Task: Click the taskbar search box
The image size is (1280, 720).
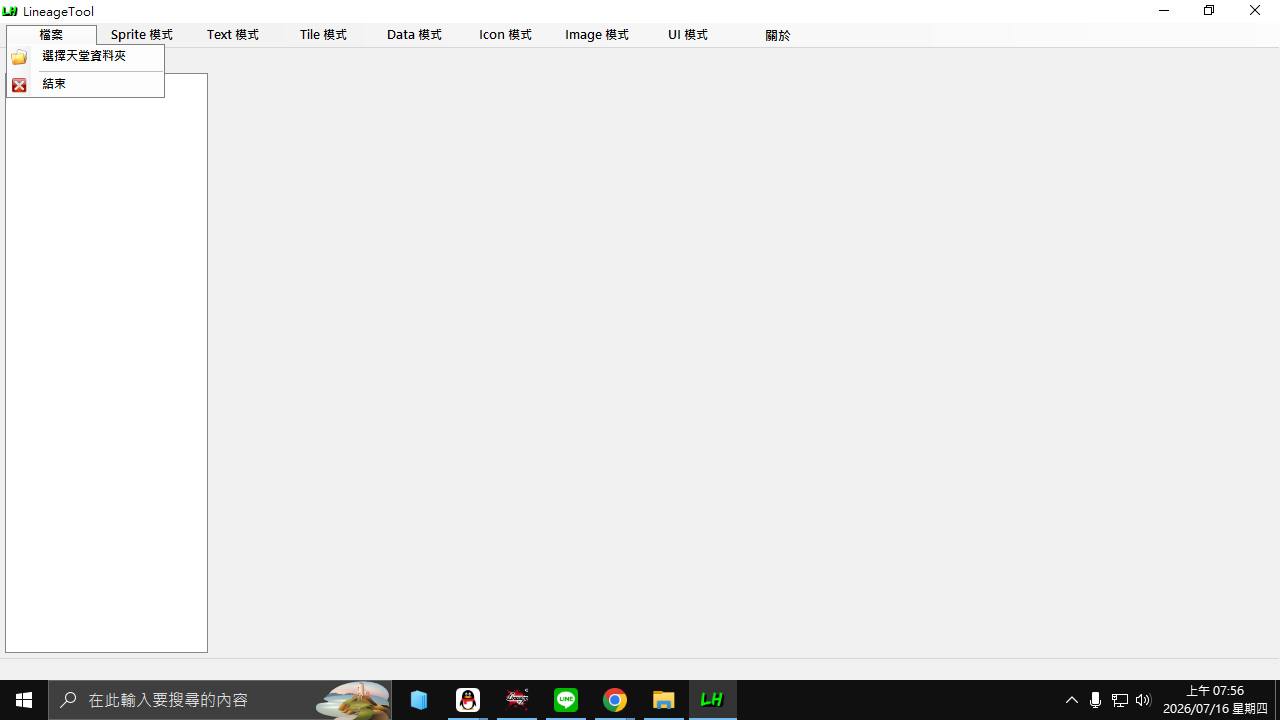Action: point(220,700)
